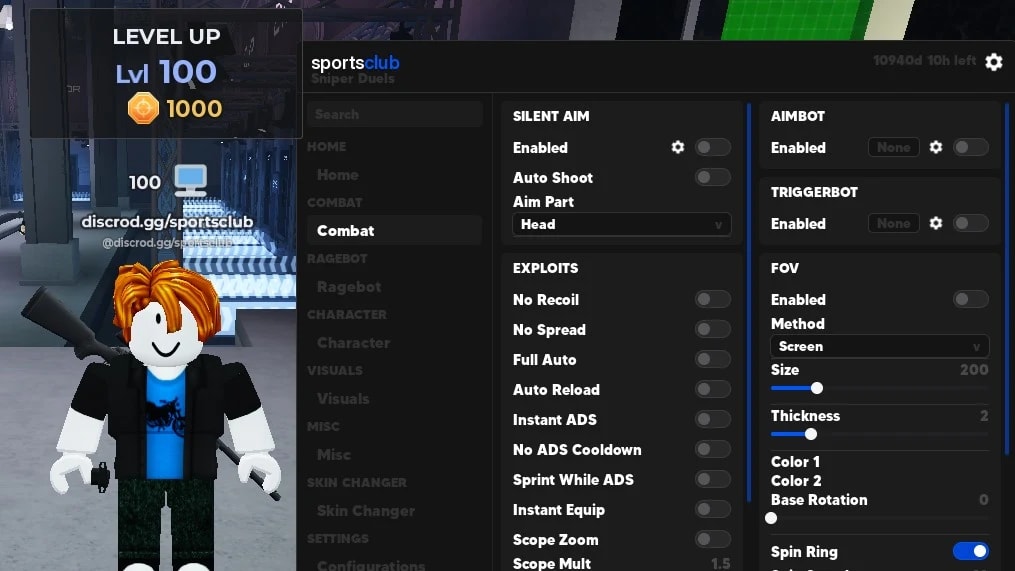
Task: Focus the Search input field
Action: tap(394, 114)
